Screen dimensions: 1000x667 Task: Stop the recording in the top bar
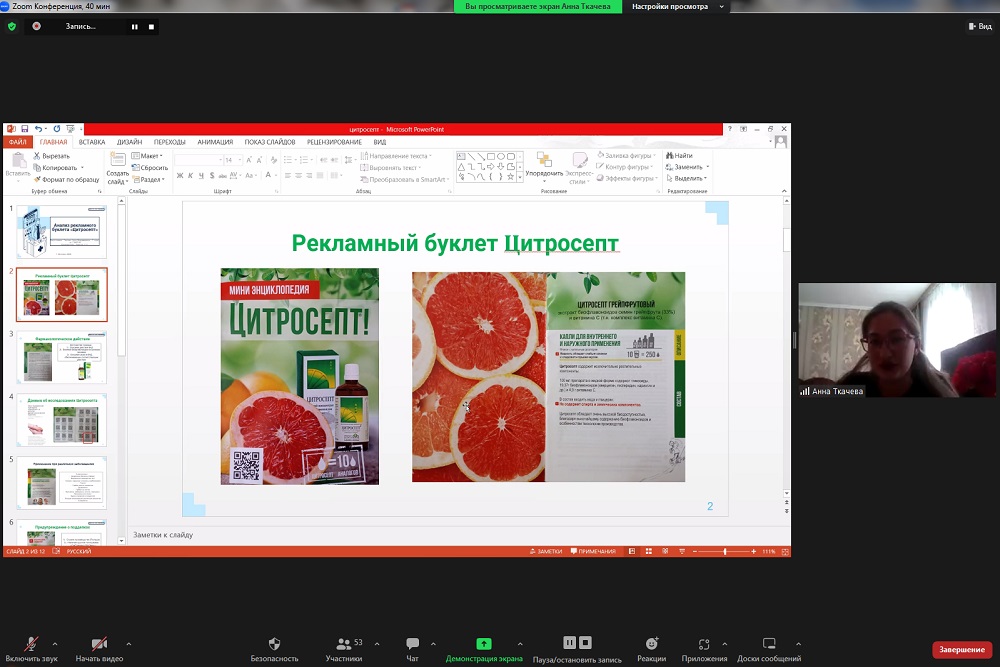151,27
